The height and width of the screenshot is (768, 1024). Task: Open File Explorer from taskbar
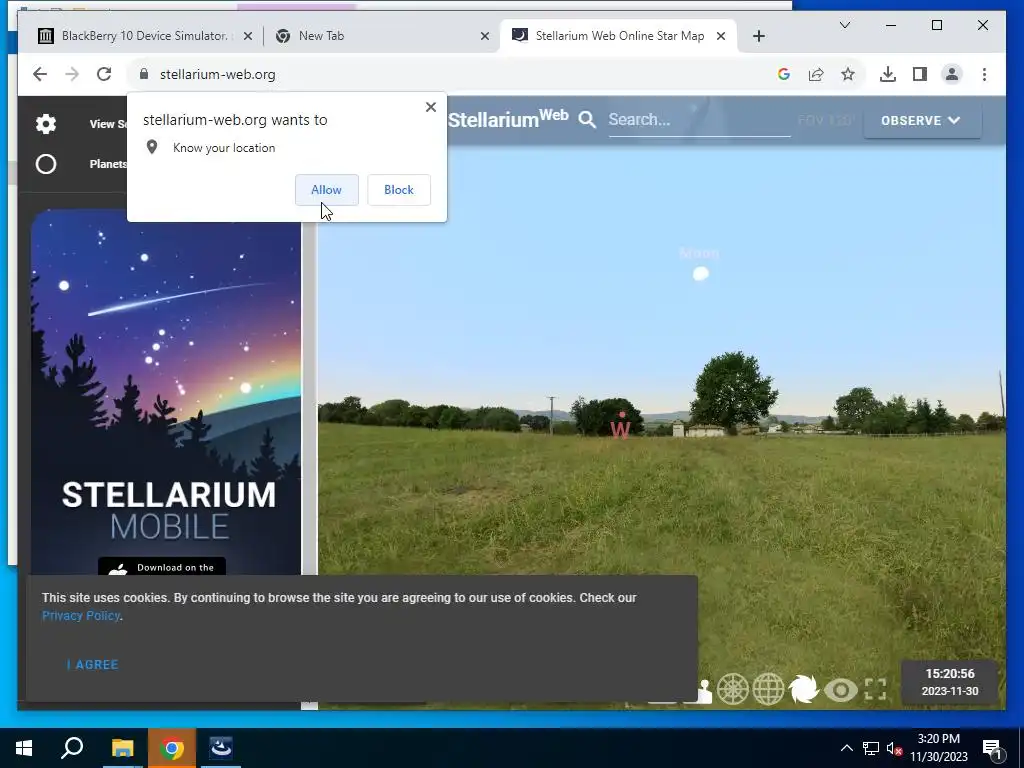122,748
